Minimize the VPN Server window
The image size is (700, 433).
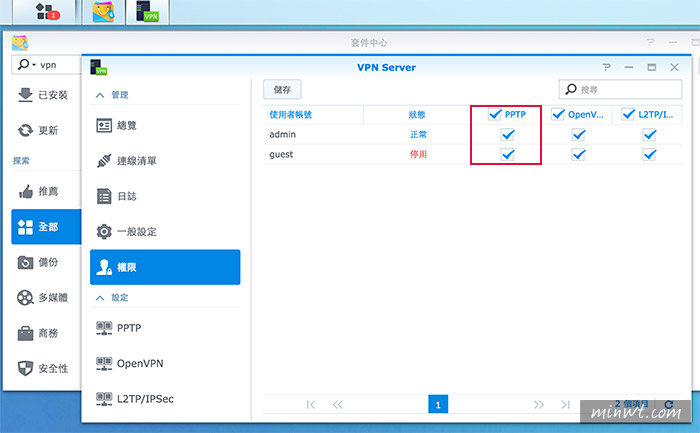click(629, 67)
